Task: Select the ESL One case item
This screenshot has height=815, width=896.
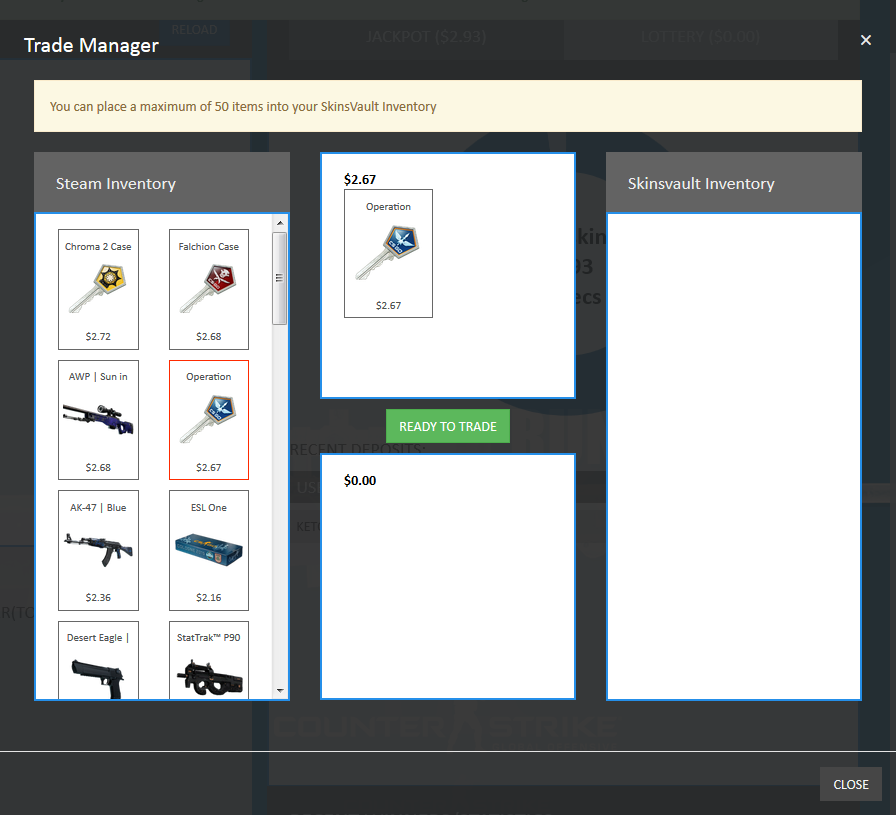Action: 209,550
